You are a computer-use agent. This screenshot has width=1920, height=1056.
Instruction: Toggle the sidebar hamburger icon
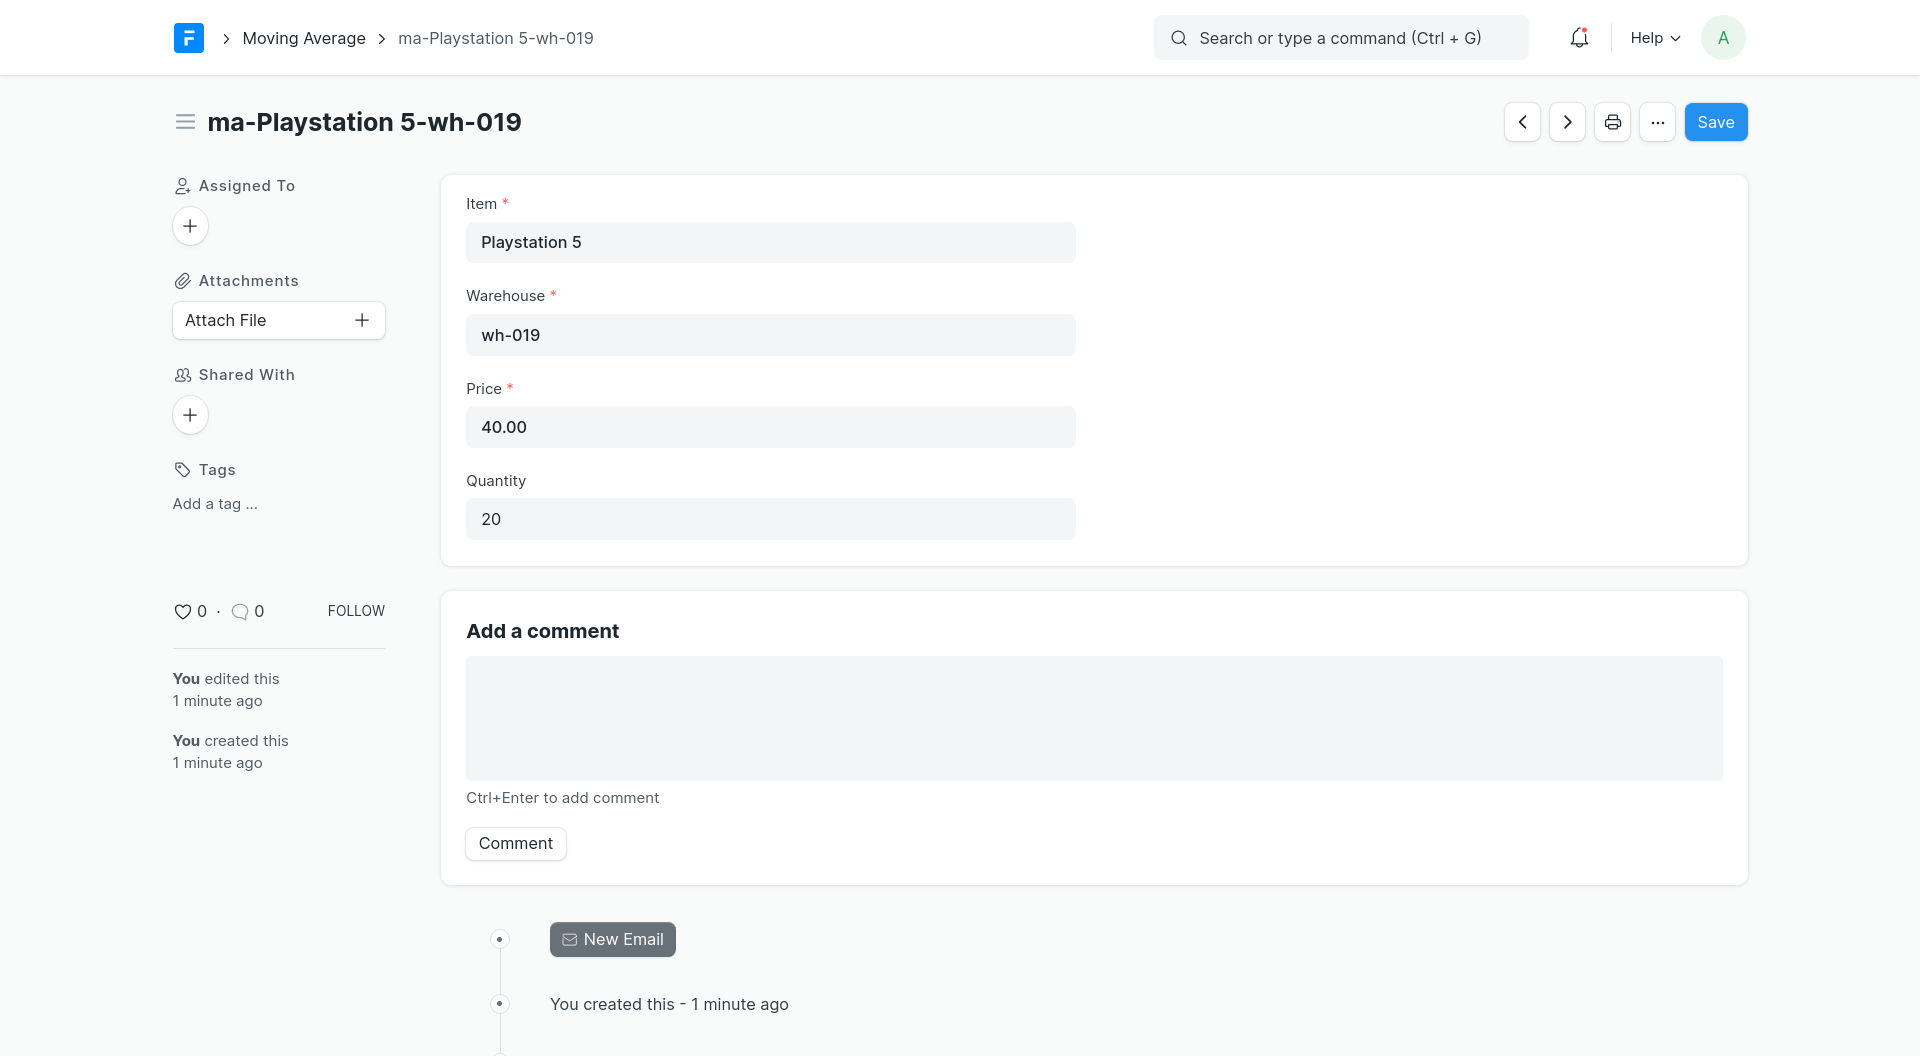185,122
